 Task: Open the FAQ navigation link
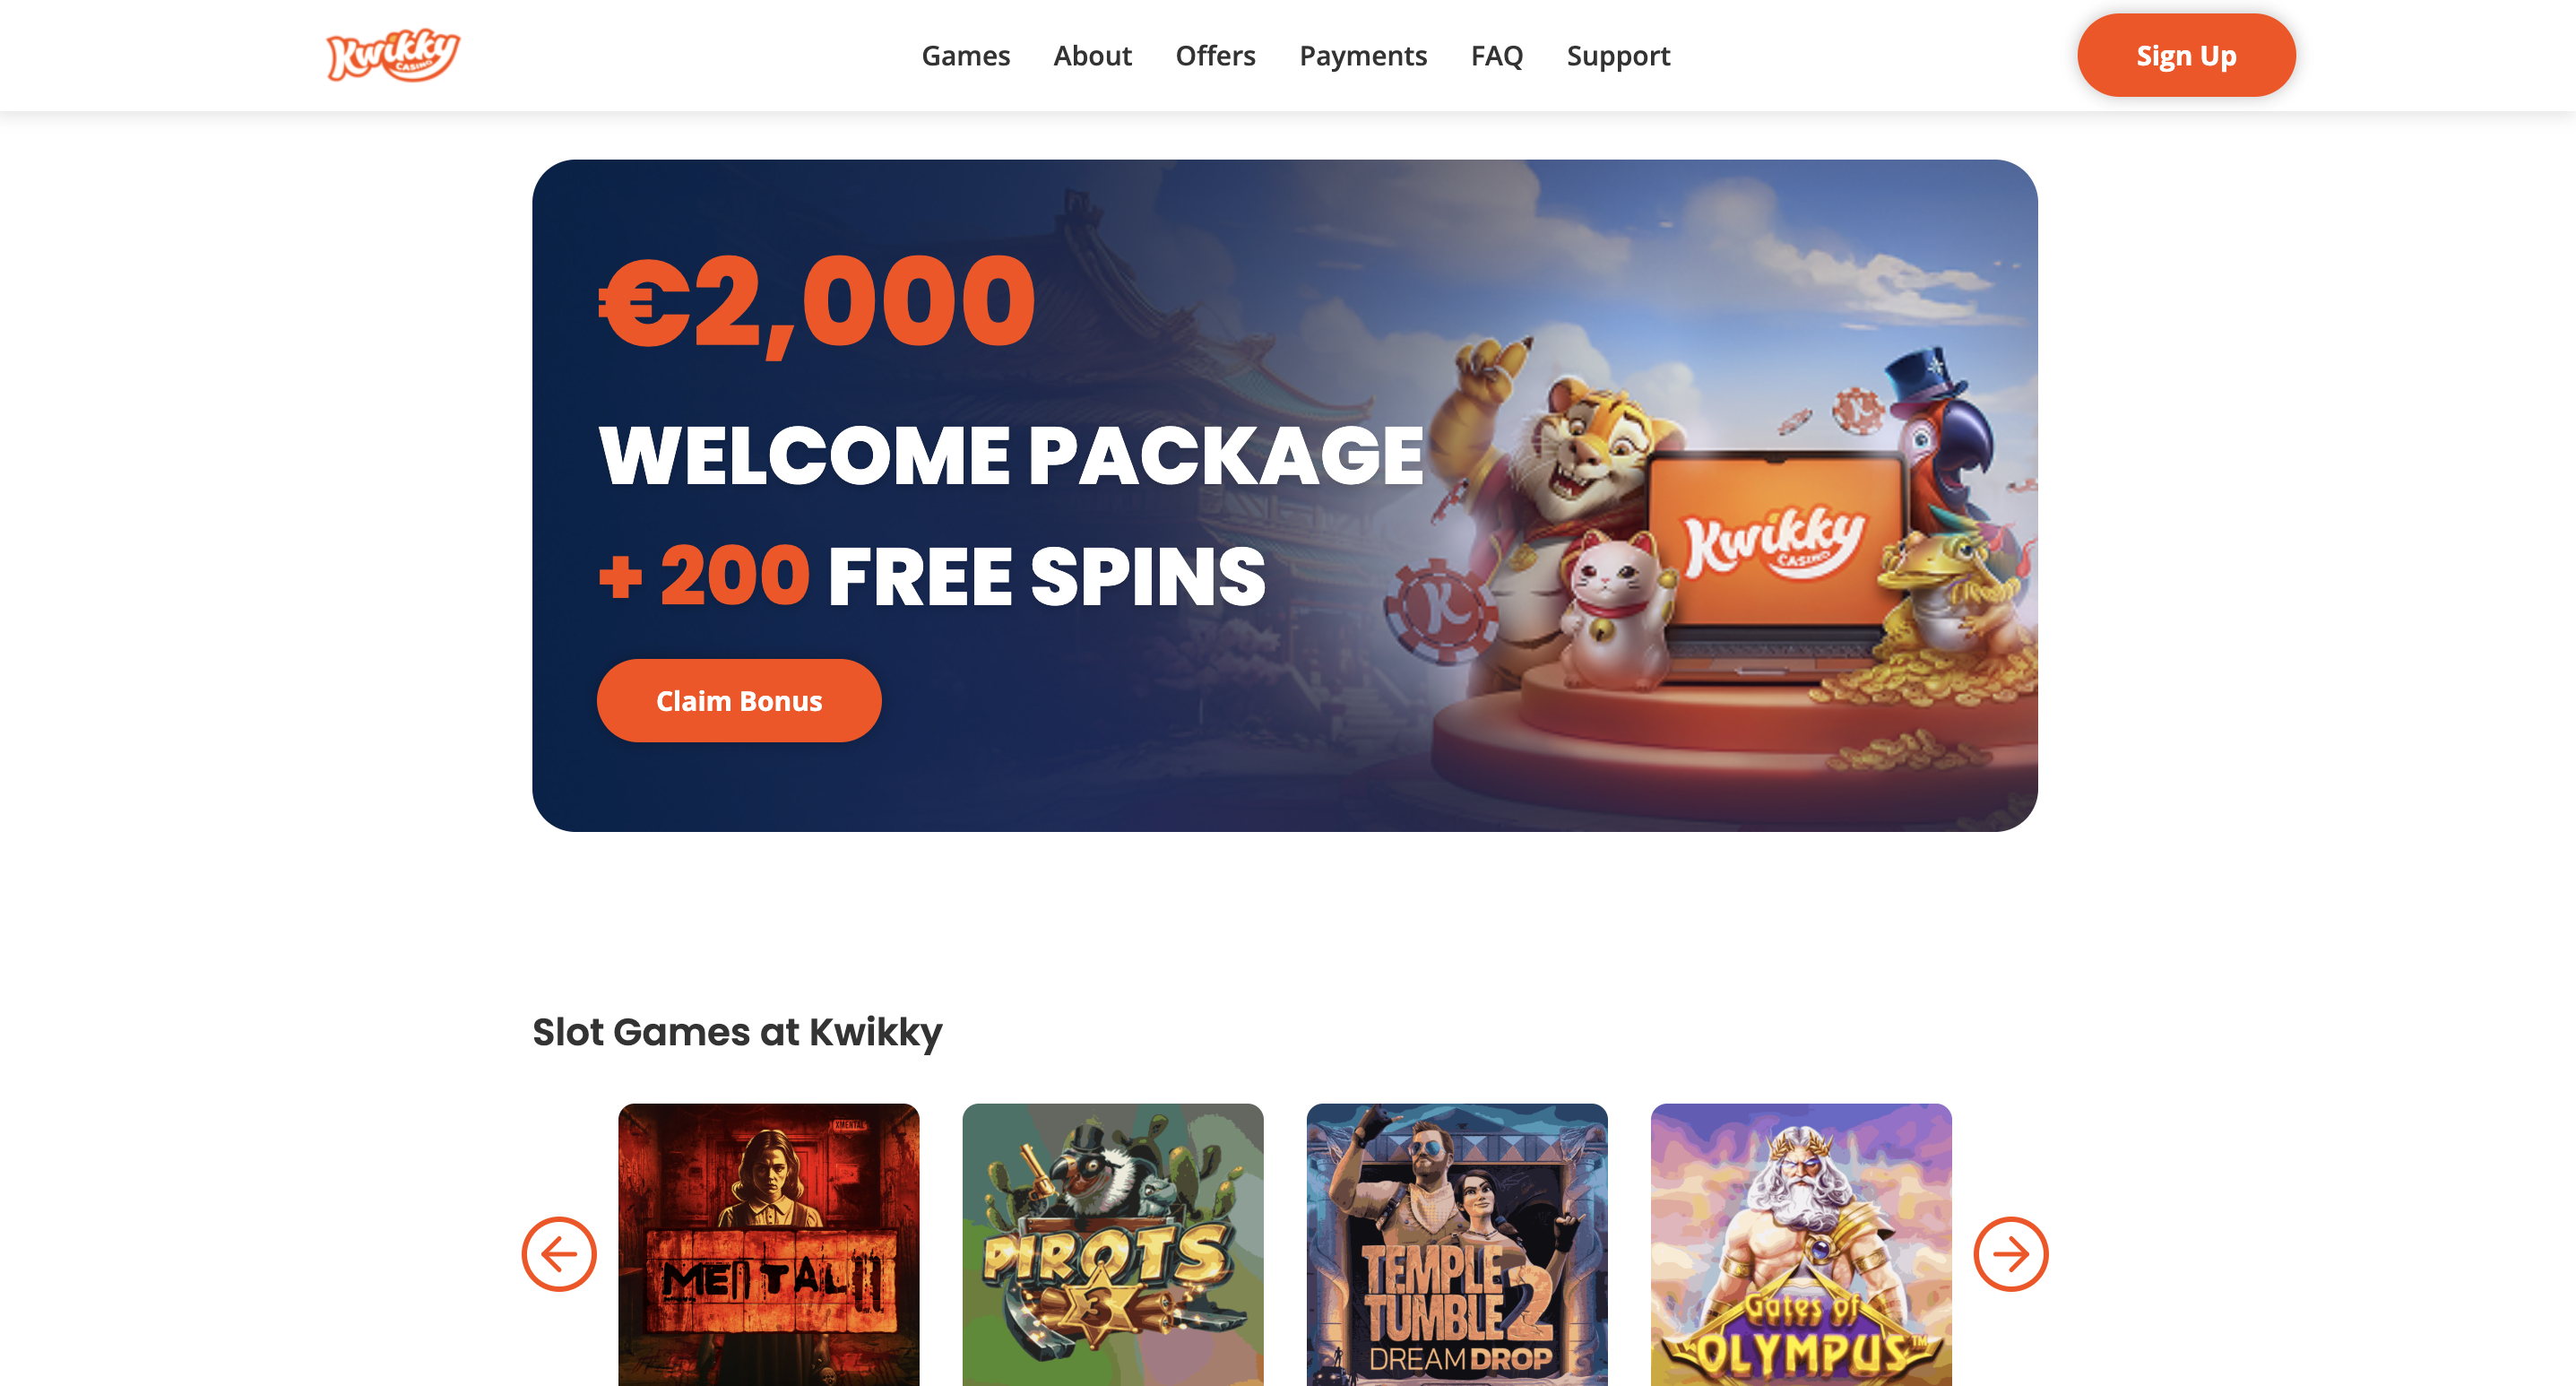click(x=1497, y=56)
